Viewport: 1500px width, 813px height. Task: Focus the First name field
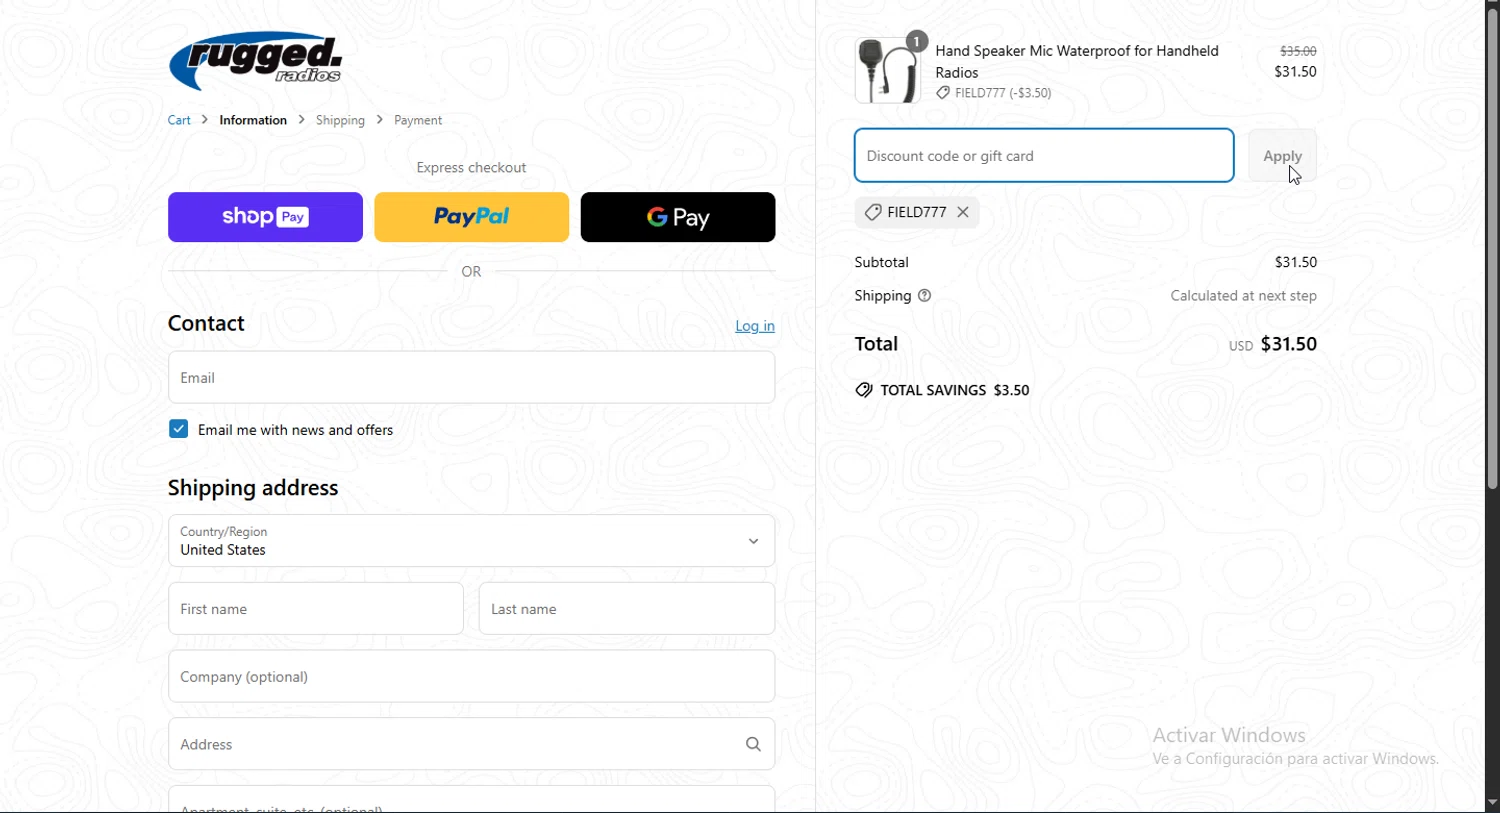(x=316, y=609)
